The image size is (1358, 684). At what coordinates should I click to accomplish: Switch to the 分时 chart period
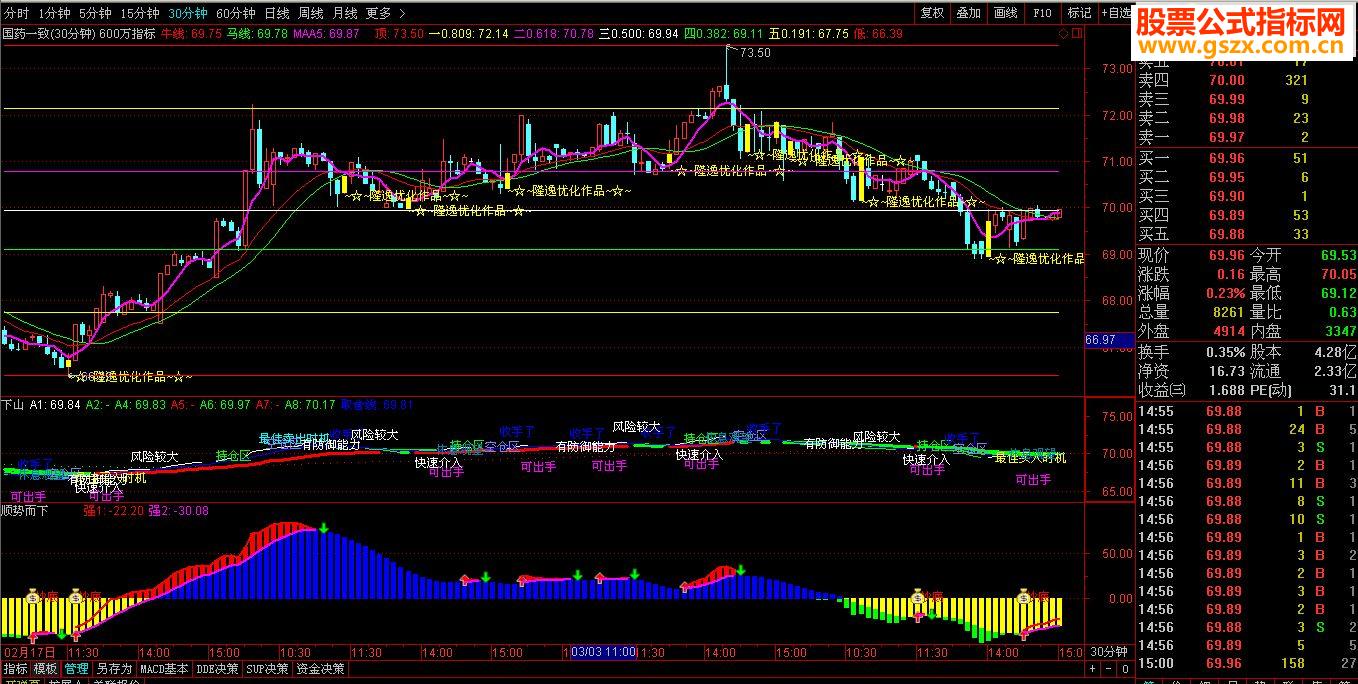tap(17, 13)
